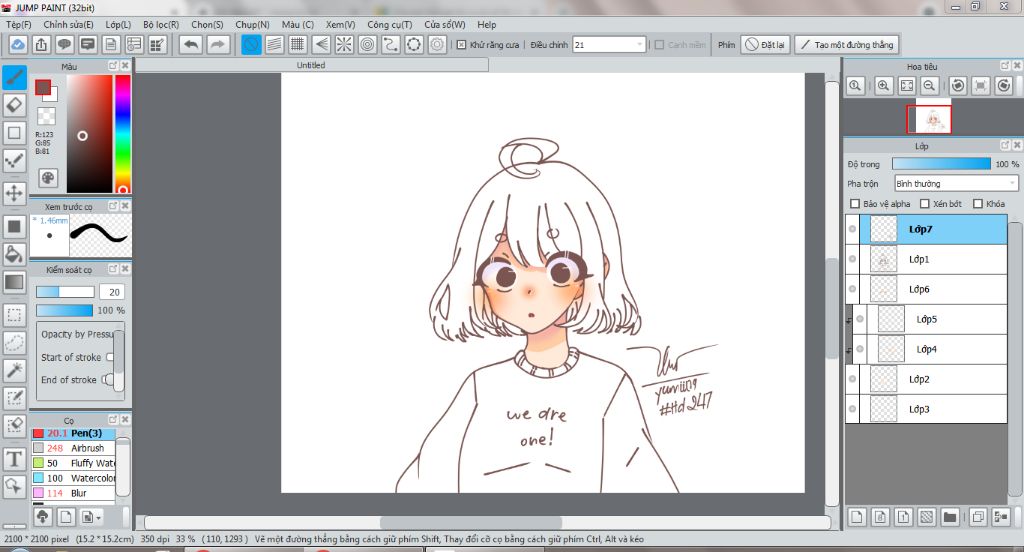
Task: Enable crisscross grid snap guide
Action: (x=298, y=44)
